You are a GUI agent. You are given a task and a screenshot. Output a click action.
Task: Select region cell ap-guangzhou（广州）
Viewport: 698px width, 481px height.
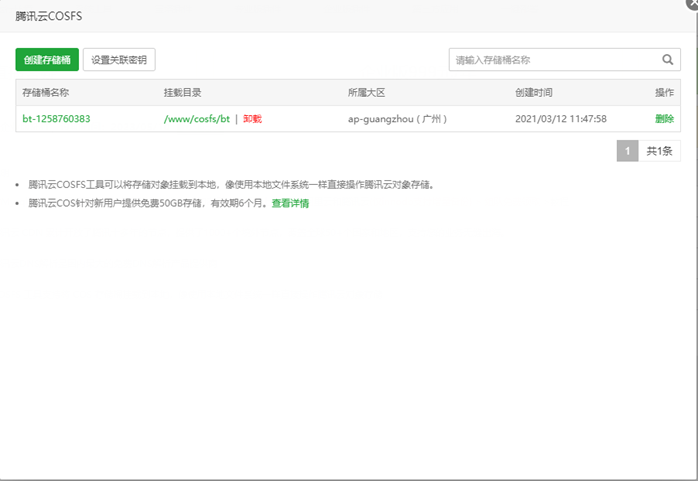(398, 119)
